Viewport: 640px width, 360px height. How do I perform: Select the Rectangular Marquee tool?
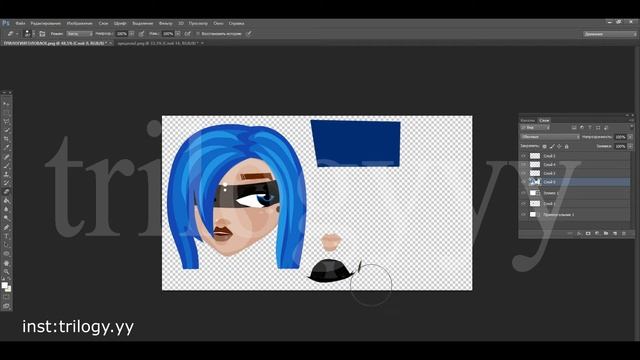click(x=7, y=113)
